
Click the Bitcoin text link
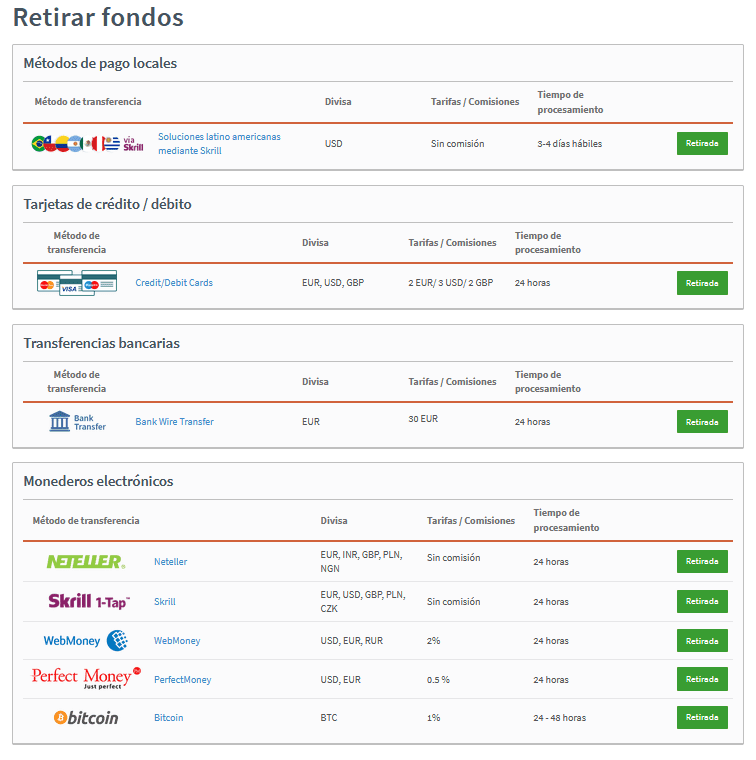(168, 718)
